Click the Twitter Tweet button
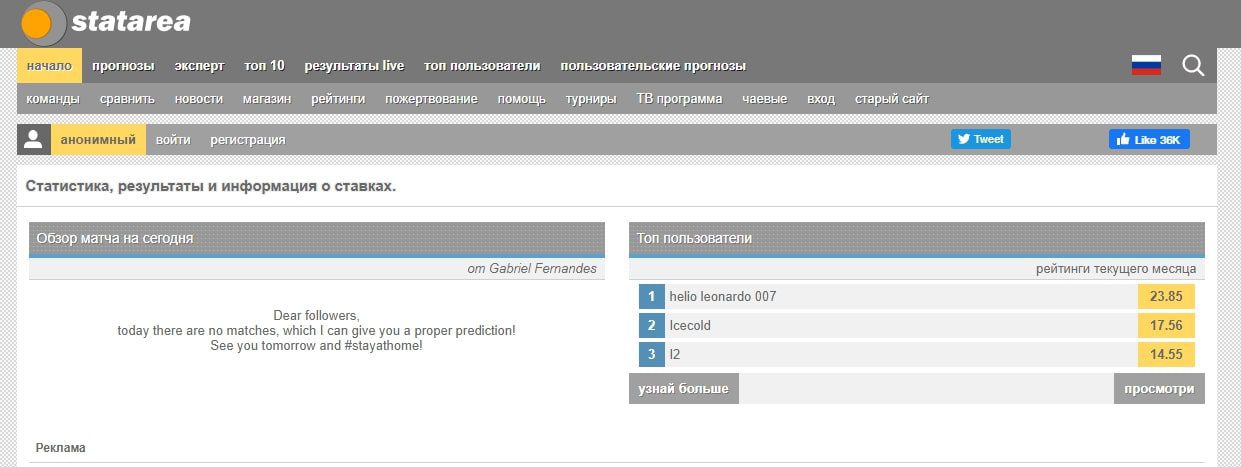This screenshot has height=467, width=1241. pyautogui.click(x=980, y=139)
